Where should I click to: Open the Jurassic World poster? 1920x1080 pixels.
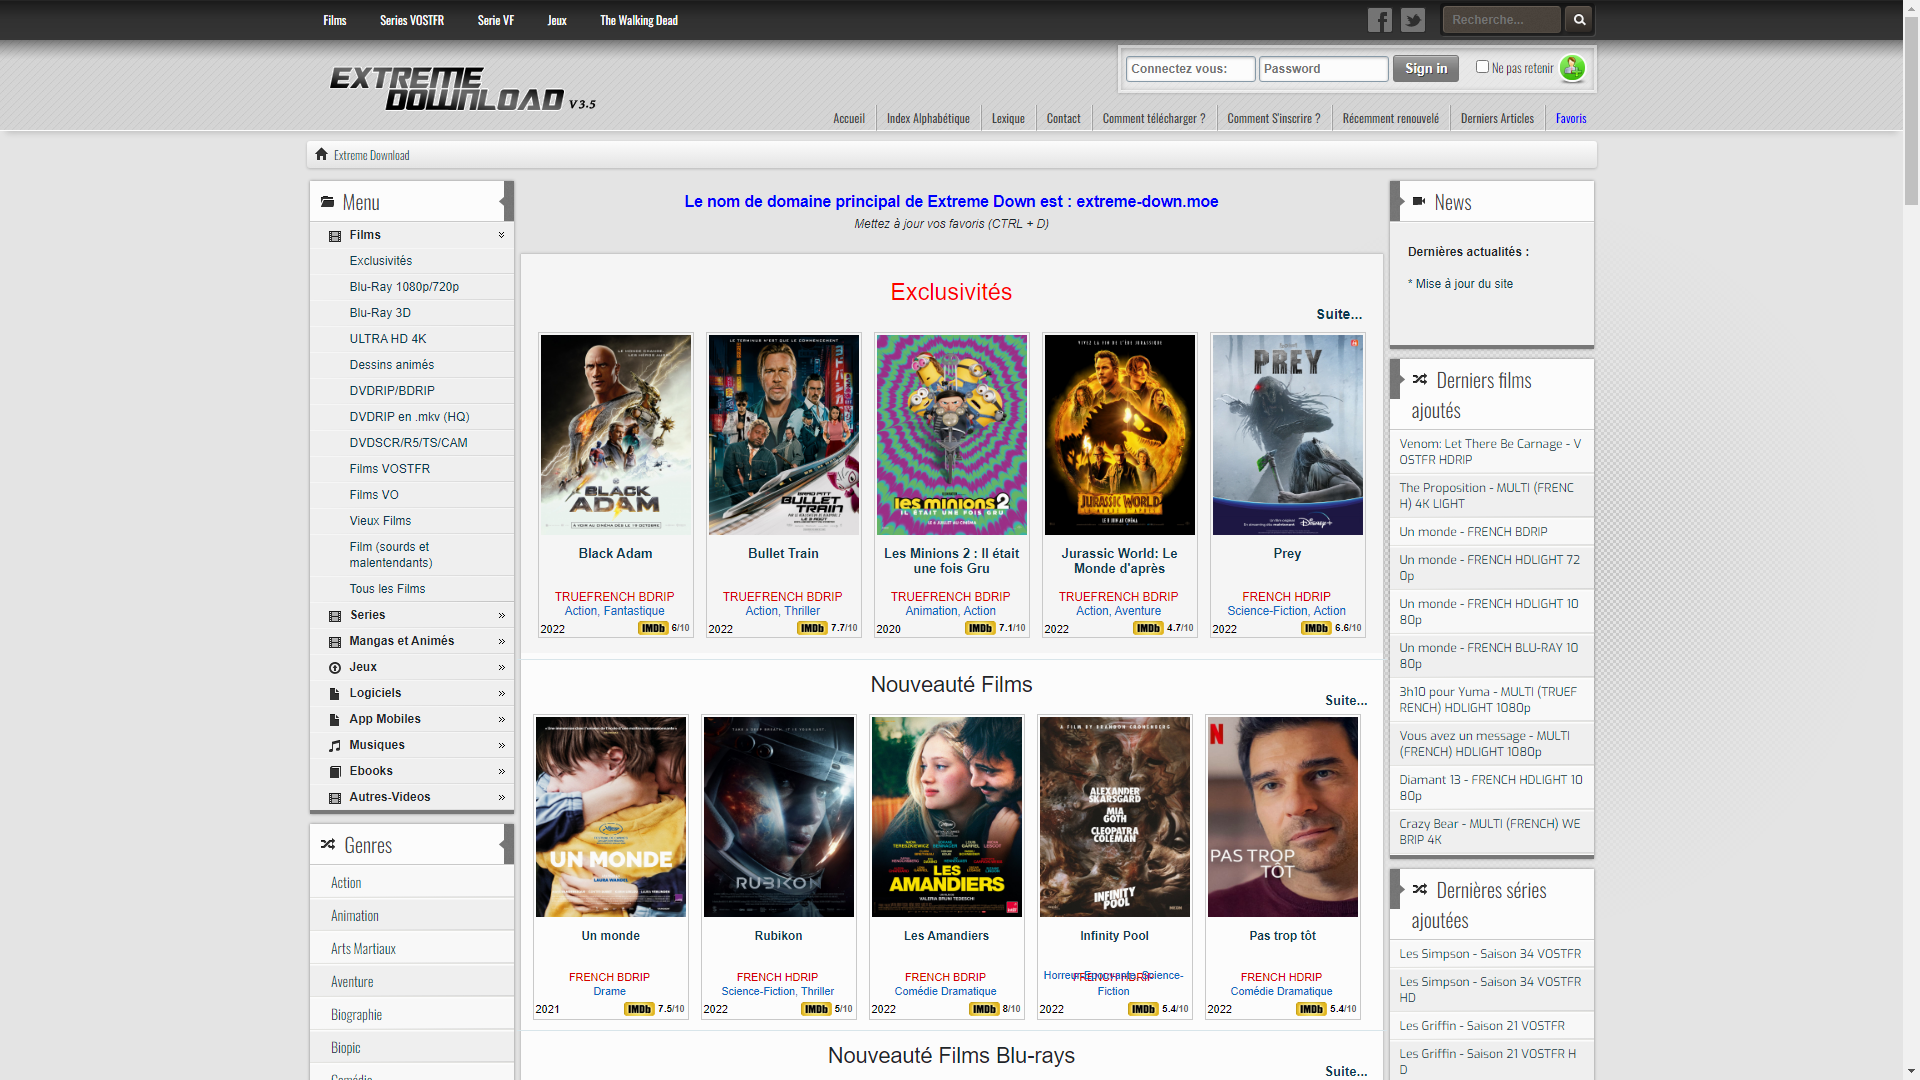point(1119,435)
